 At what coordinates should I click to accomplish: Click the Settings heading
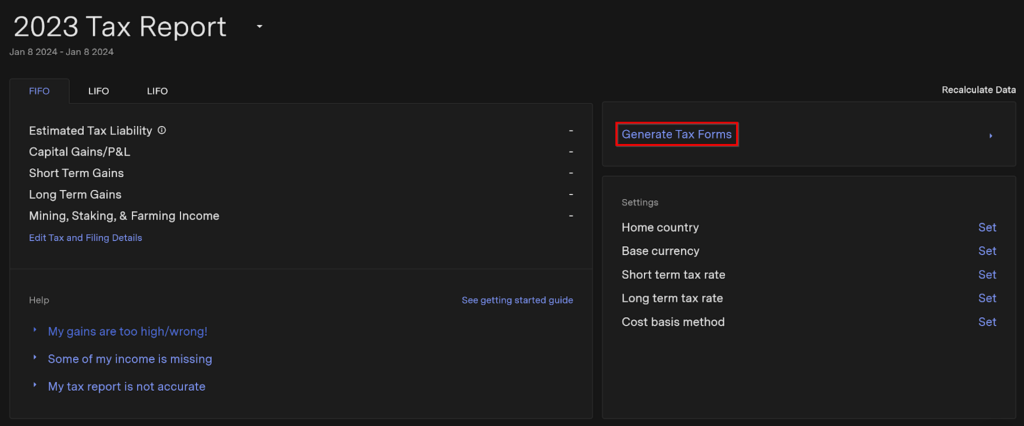(x=639, y=203)
